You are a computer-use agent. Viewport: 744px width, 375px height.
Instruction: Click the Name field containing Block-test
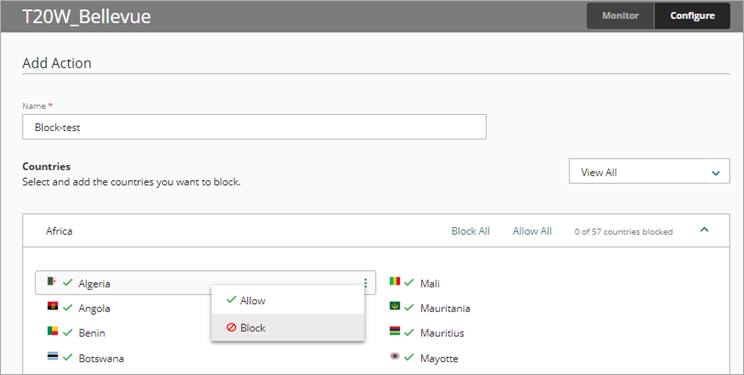(x=254, y=127)
